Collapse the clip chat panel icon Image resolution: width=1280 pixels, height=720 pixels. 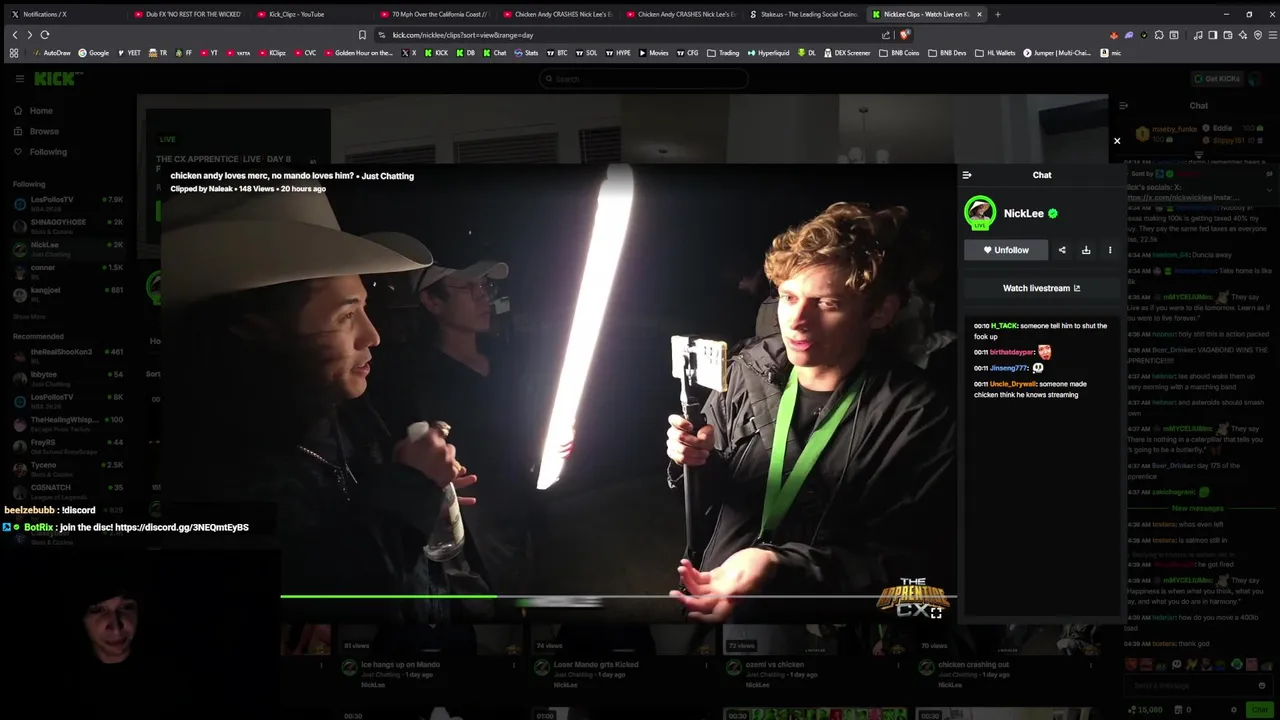tap(967, 175)
